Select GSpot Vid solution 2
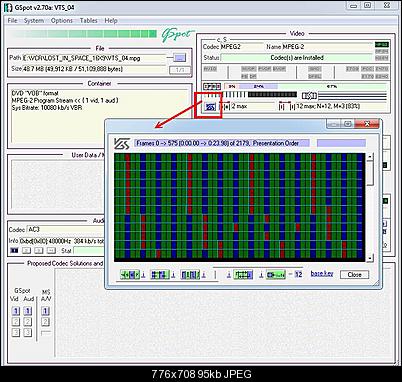The image size is (402, 382). [x=15, y=322]
